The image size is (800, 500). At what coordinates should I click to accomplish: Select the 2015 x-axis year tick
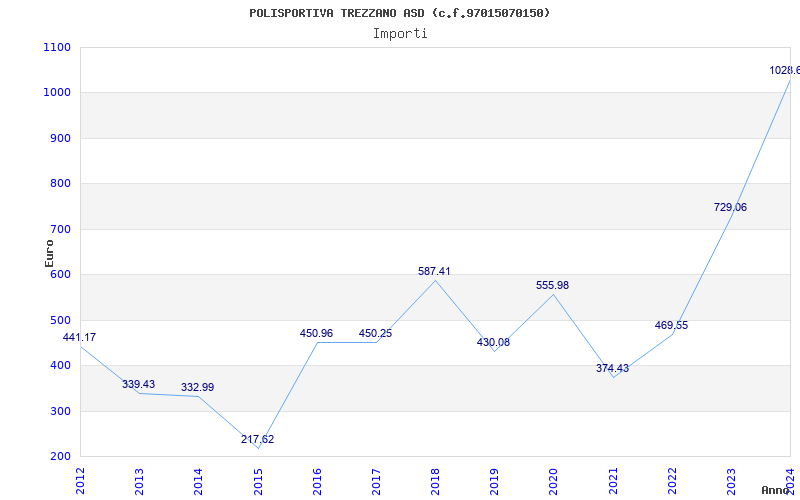click(258, 479)
